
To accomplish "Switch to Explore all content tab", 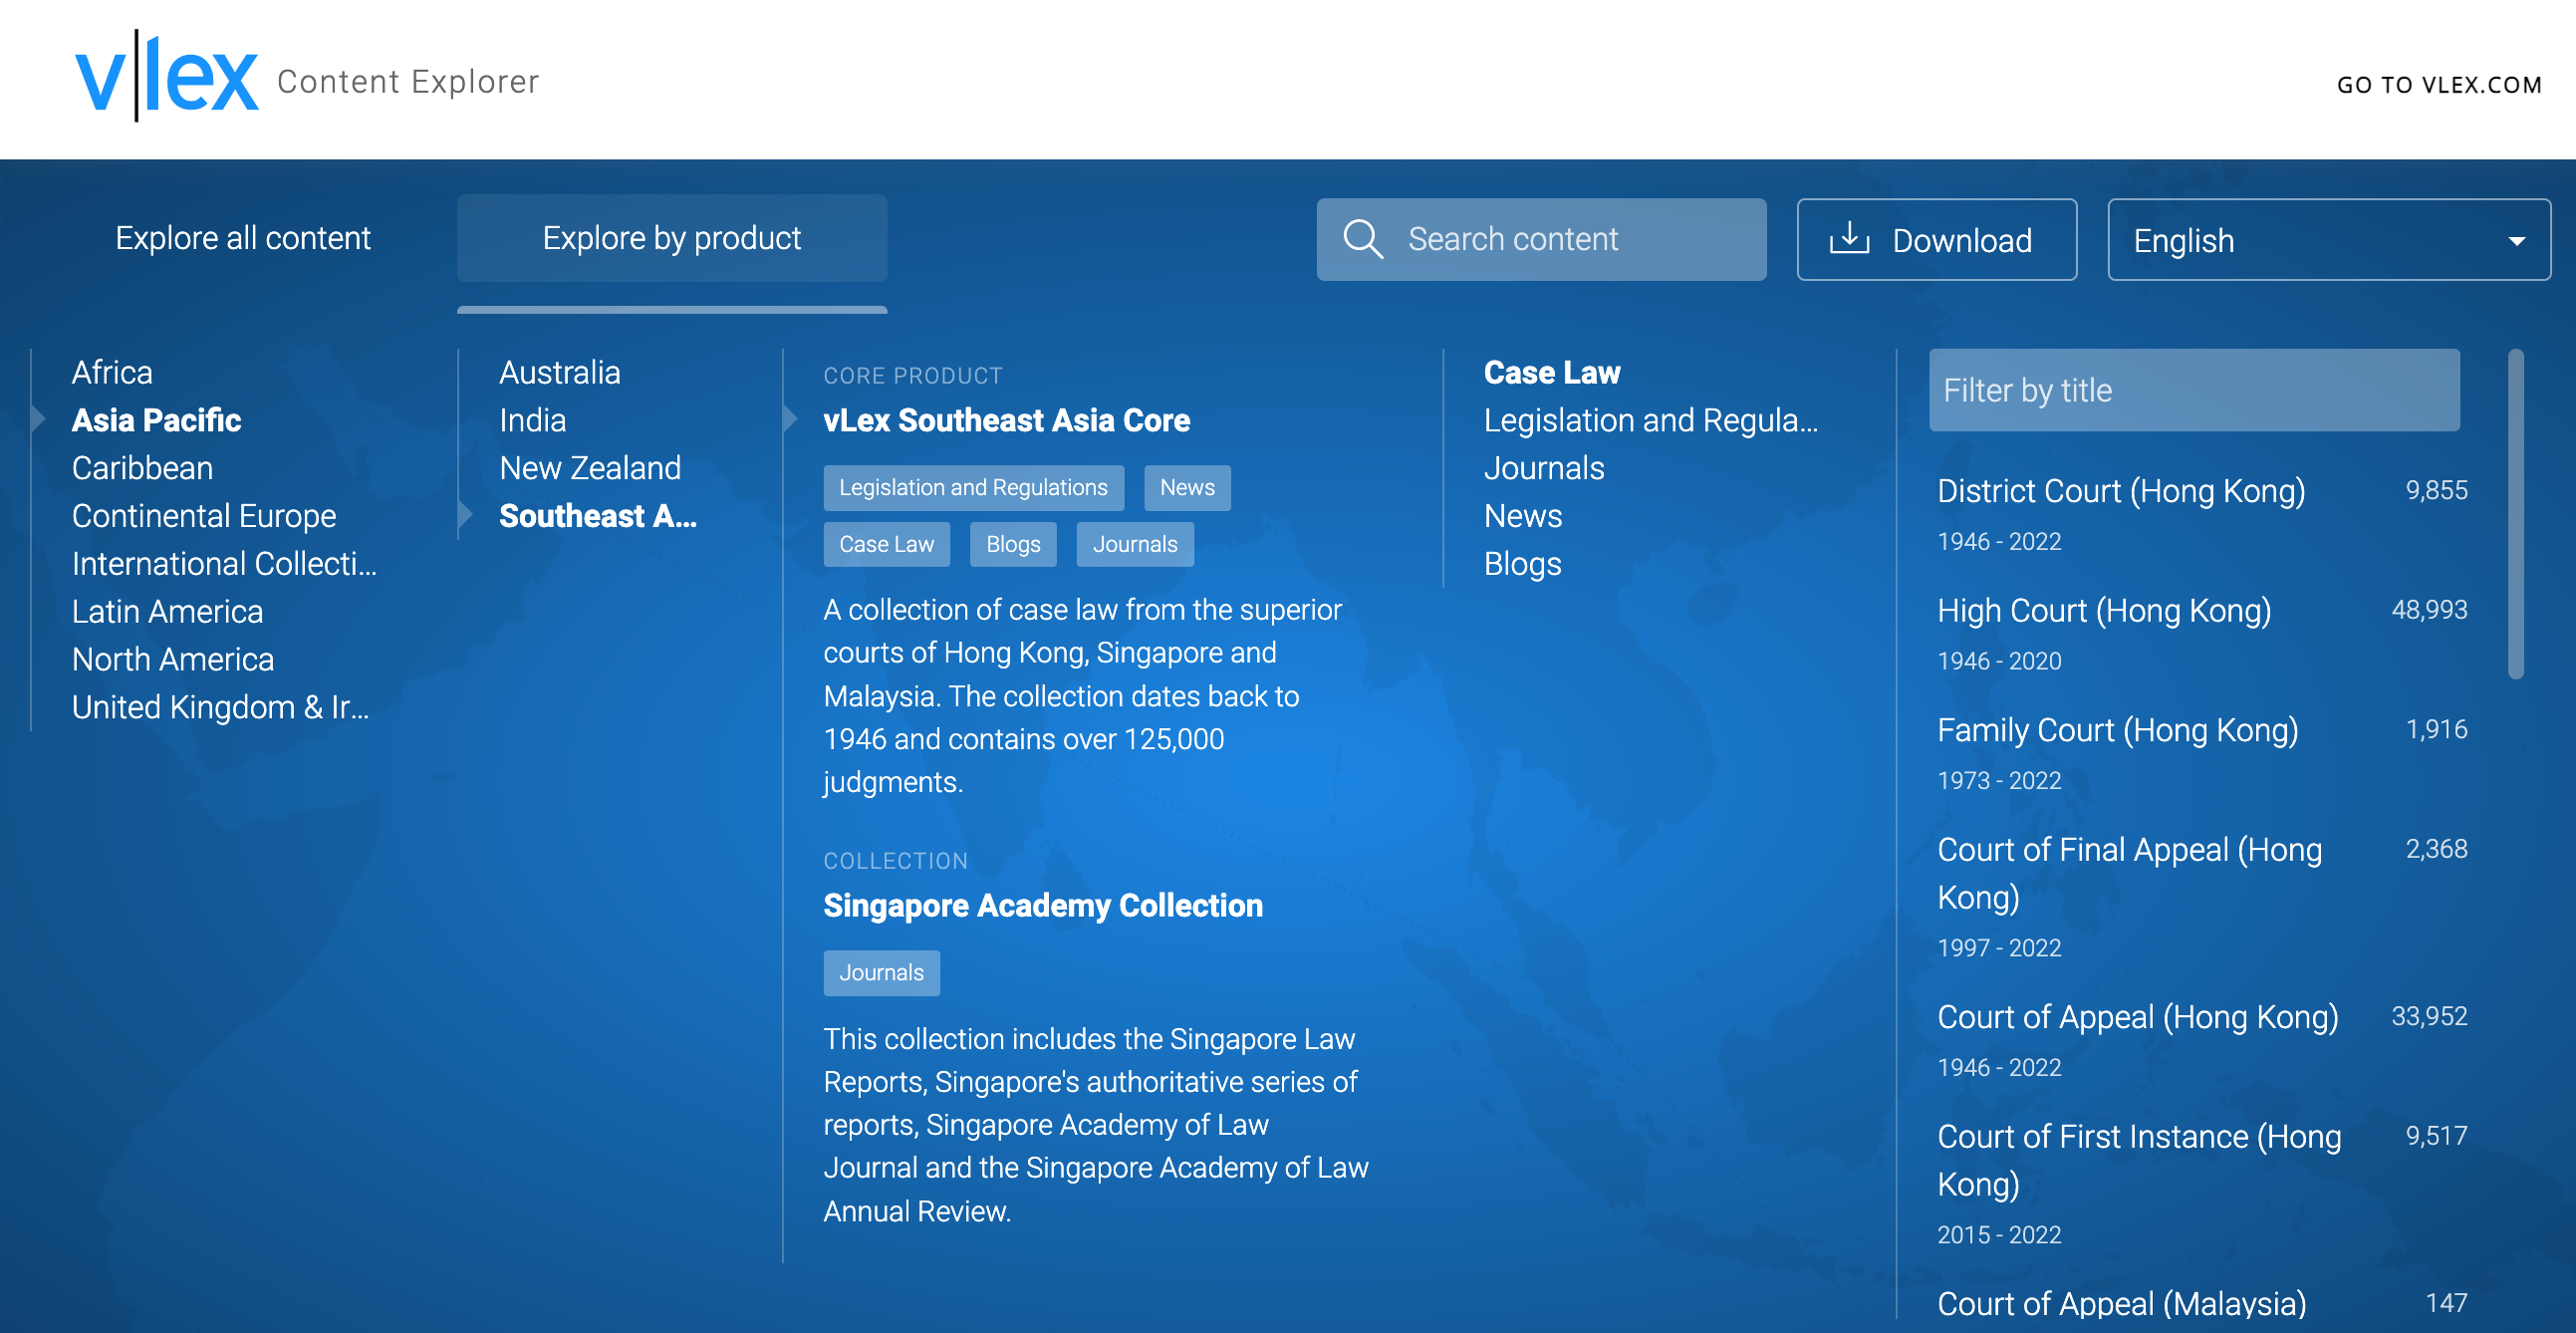I will (243, 238).
